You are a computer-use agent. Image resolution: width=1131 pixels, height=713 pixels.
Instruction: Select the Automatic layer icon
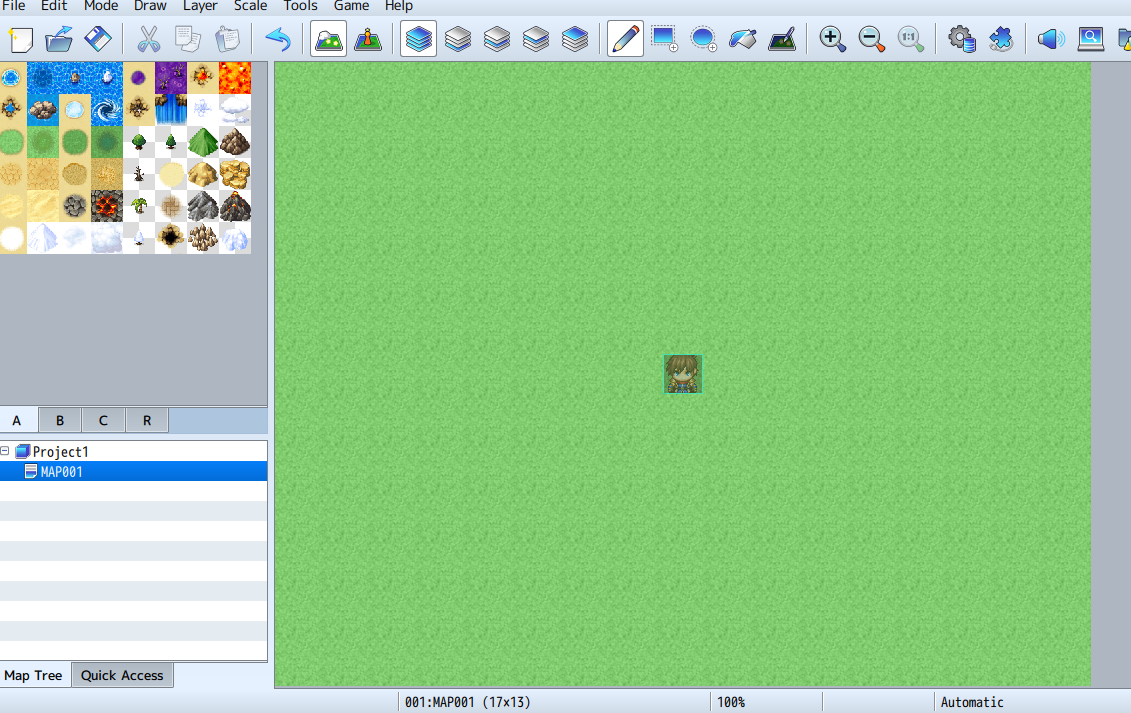pos(418,39)
